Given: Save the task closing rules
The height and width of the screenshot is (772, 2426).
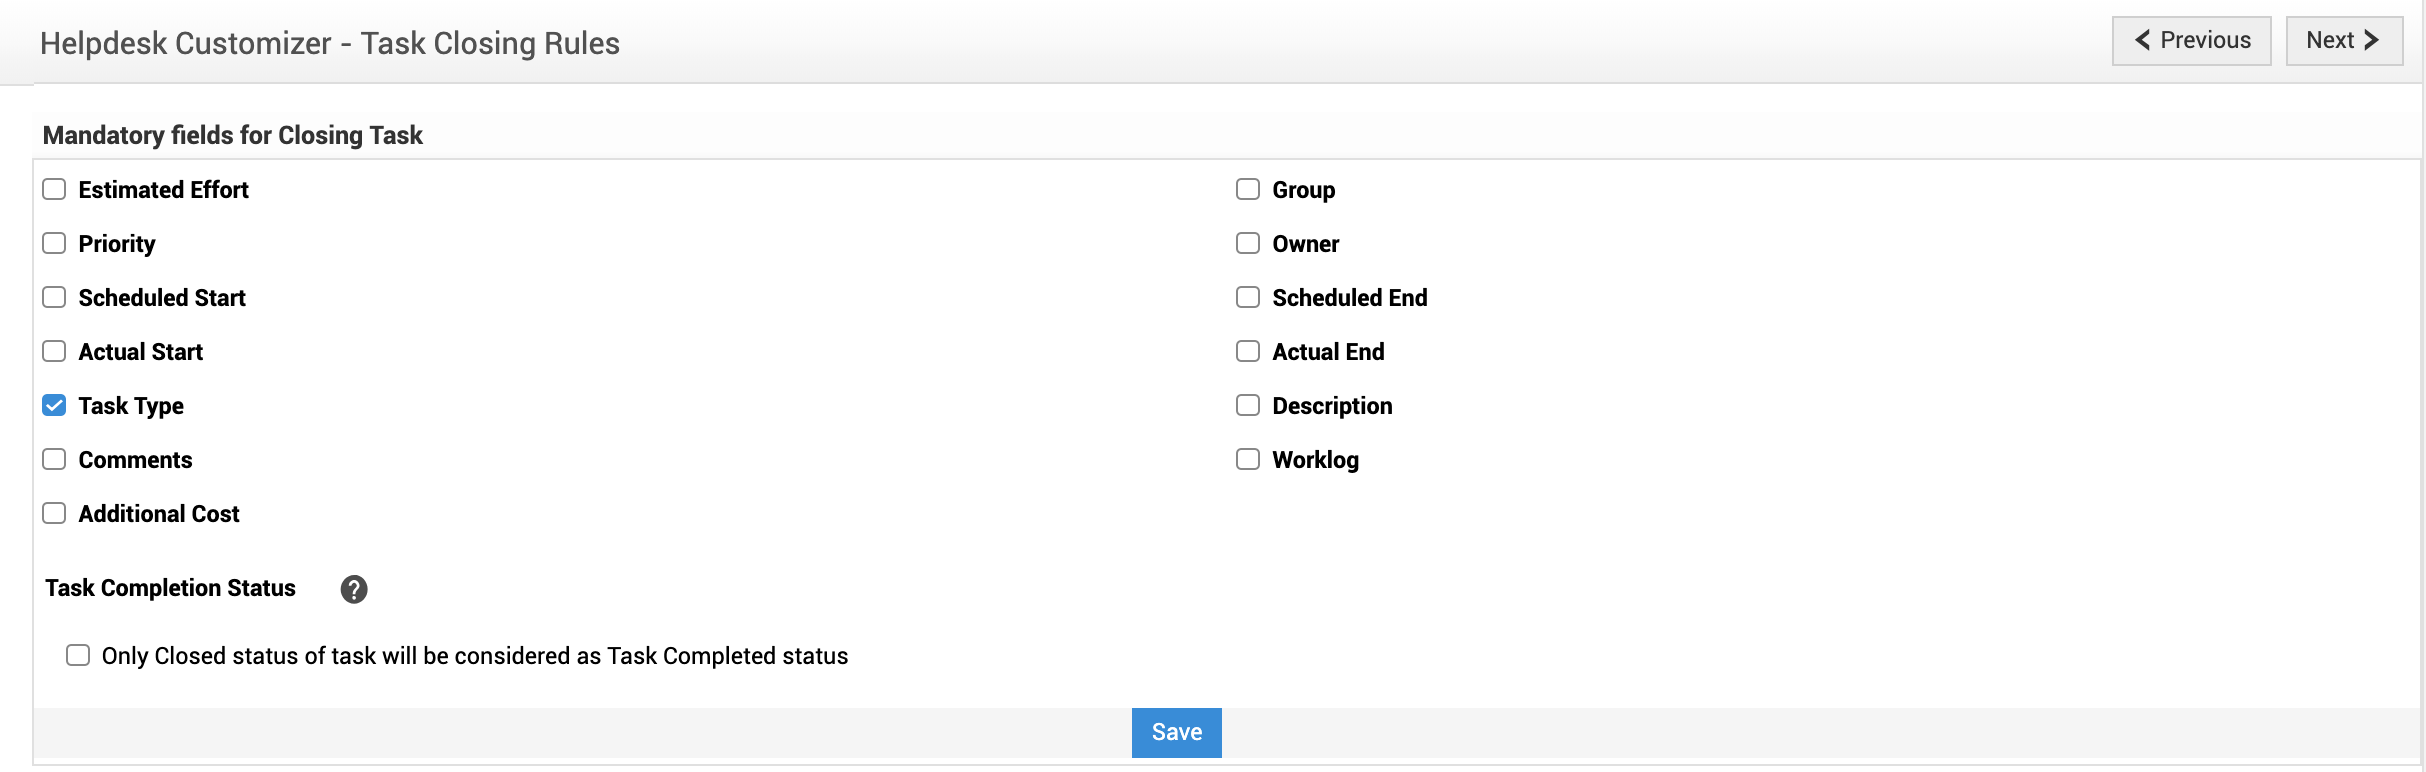Looking at the screenshot, I should click(1176, 732).
